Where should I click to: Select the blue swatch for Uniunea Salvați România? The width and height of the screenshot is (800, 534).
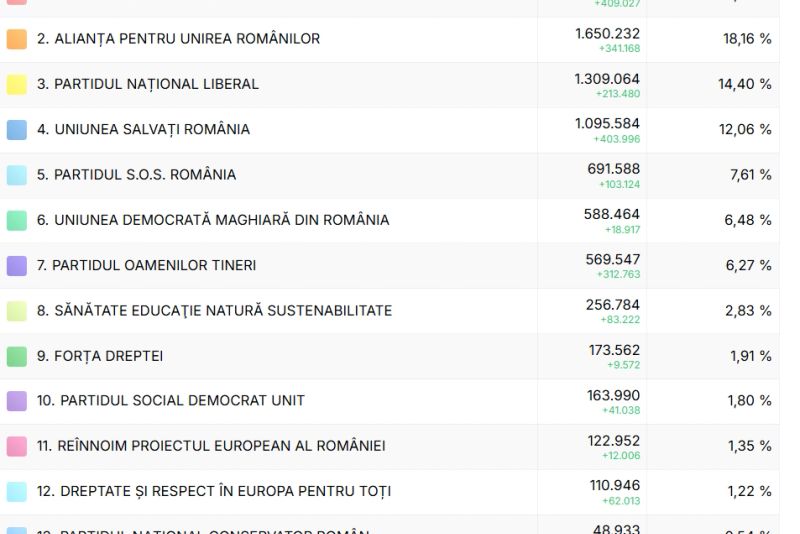[x=17, y=130]
